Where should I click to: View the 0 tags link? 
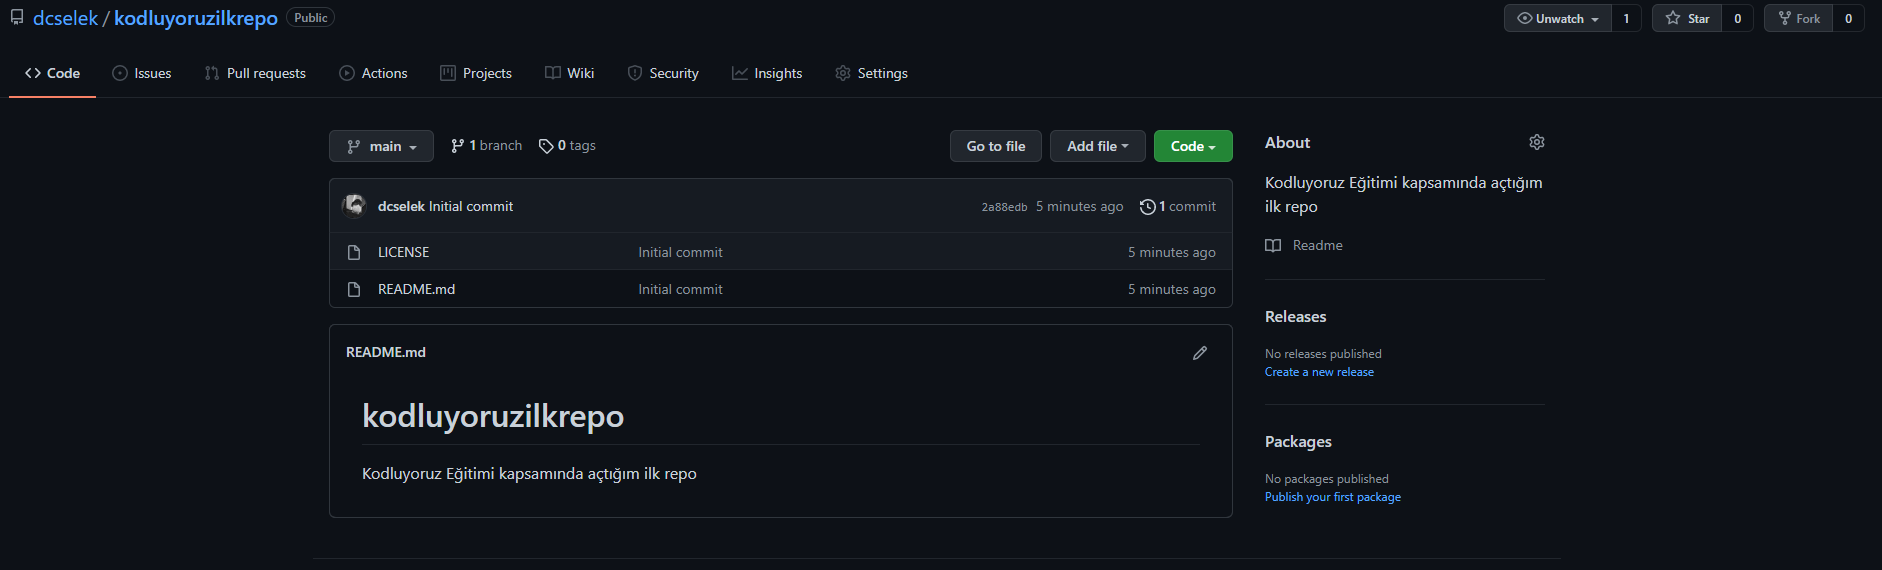567,146
